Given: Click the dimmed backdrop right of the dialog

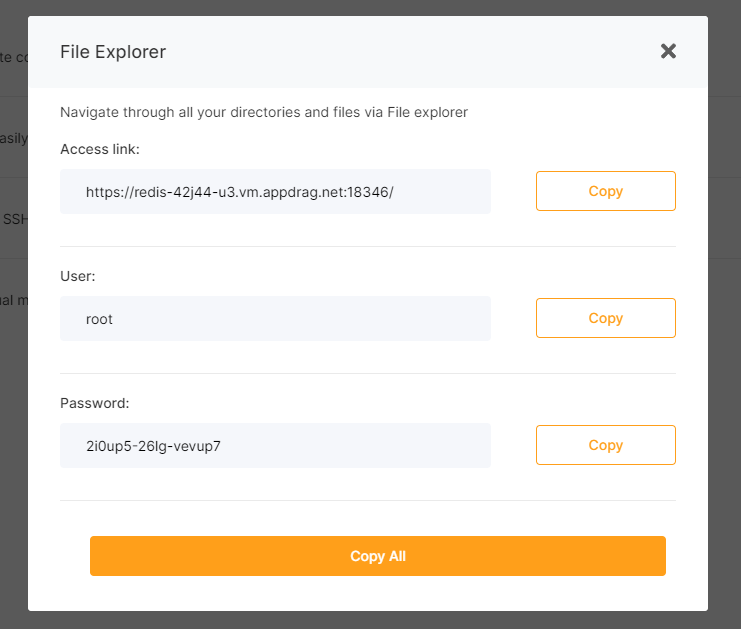Looking at the screenshot, I should coord(724,300).
